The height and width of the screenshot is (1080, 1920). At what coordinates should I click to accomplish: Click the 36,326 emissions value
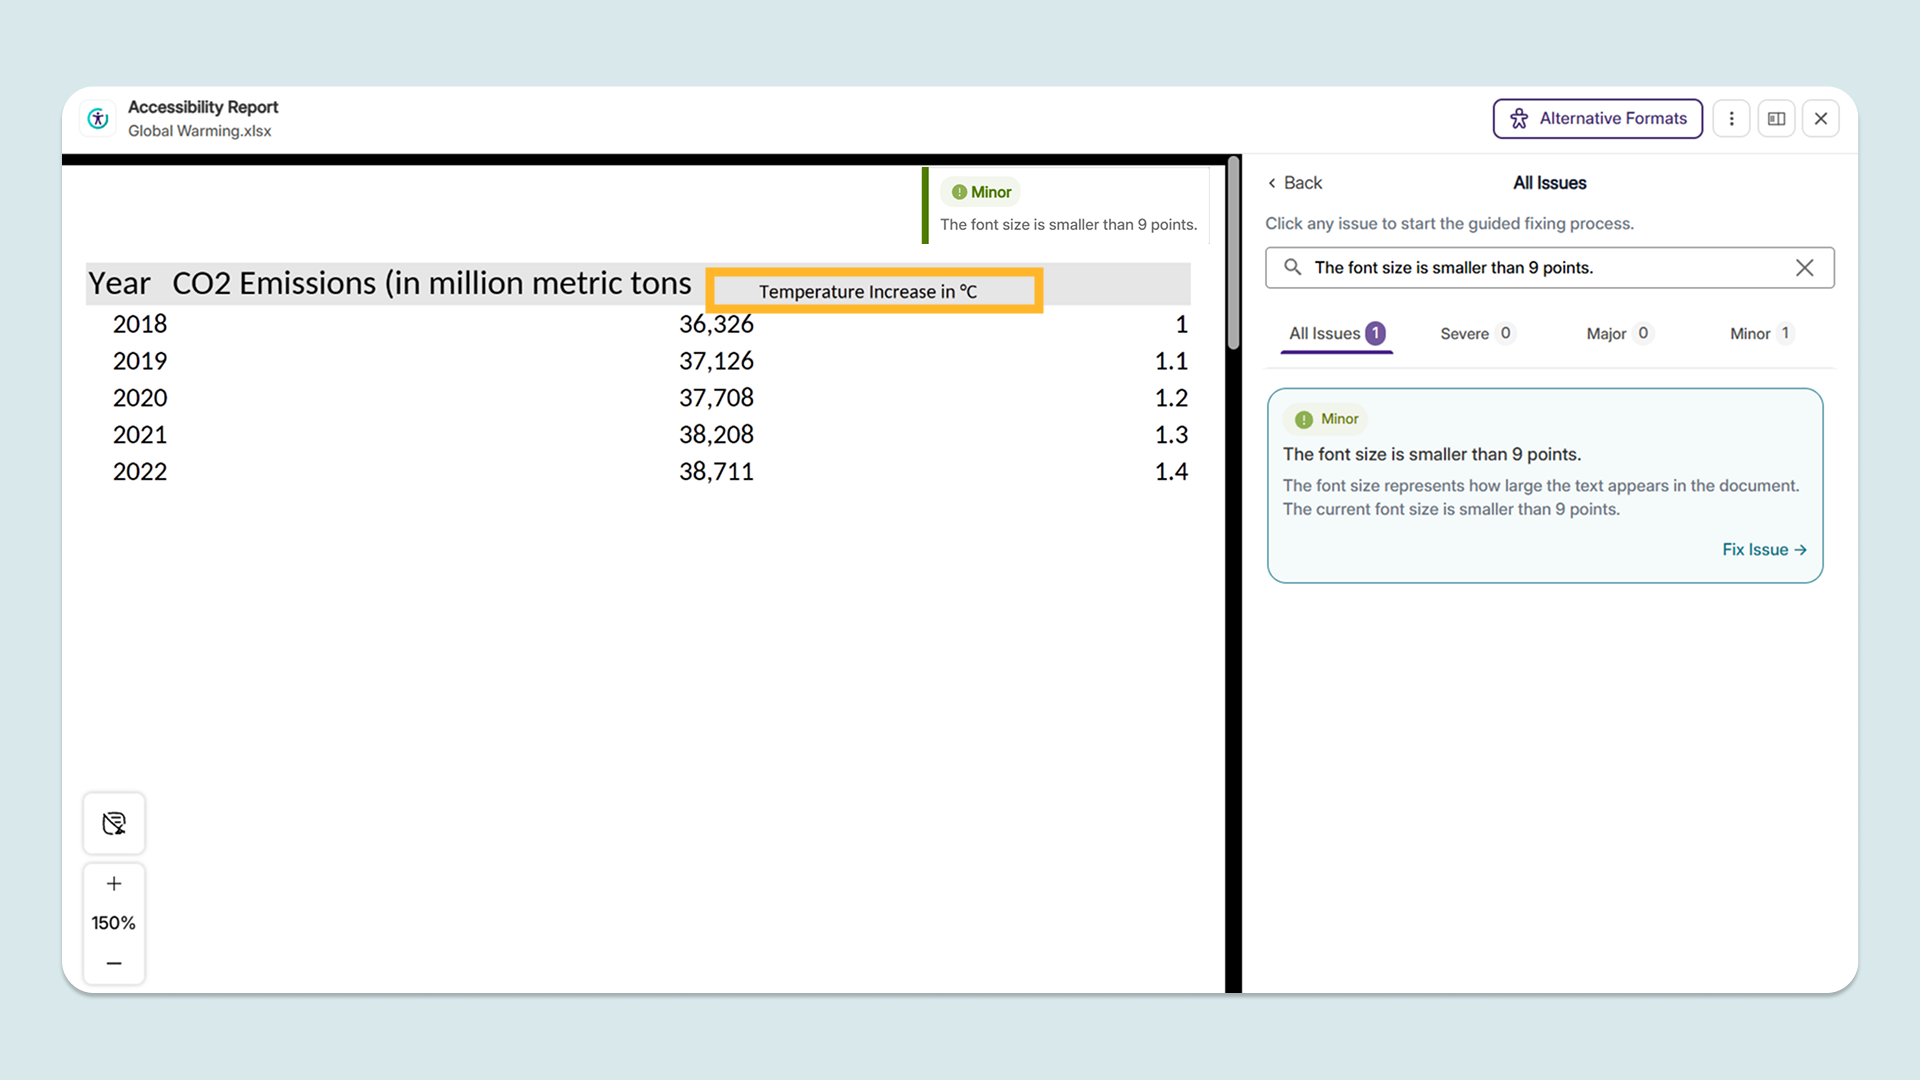coord(716,324)
